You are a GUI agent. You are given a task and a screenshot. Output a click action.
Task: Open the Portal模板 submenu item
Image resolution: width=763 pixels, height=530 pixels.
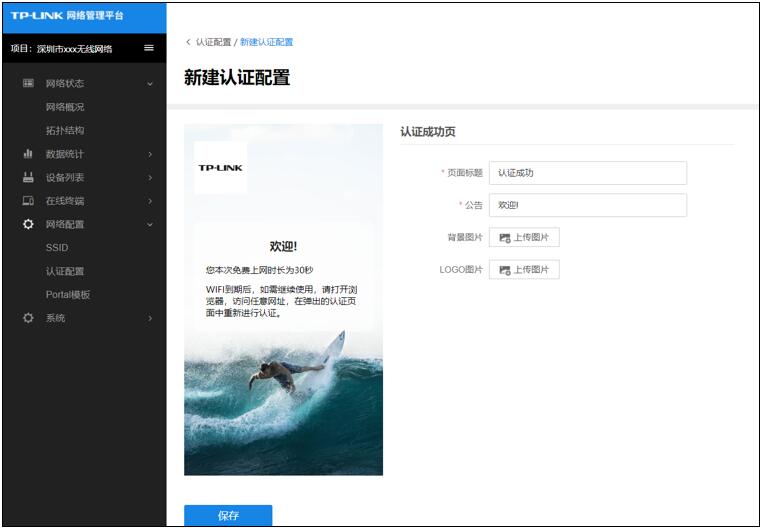68,294
